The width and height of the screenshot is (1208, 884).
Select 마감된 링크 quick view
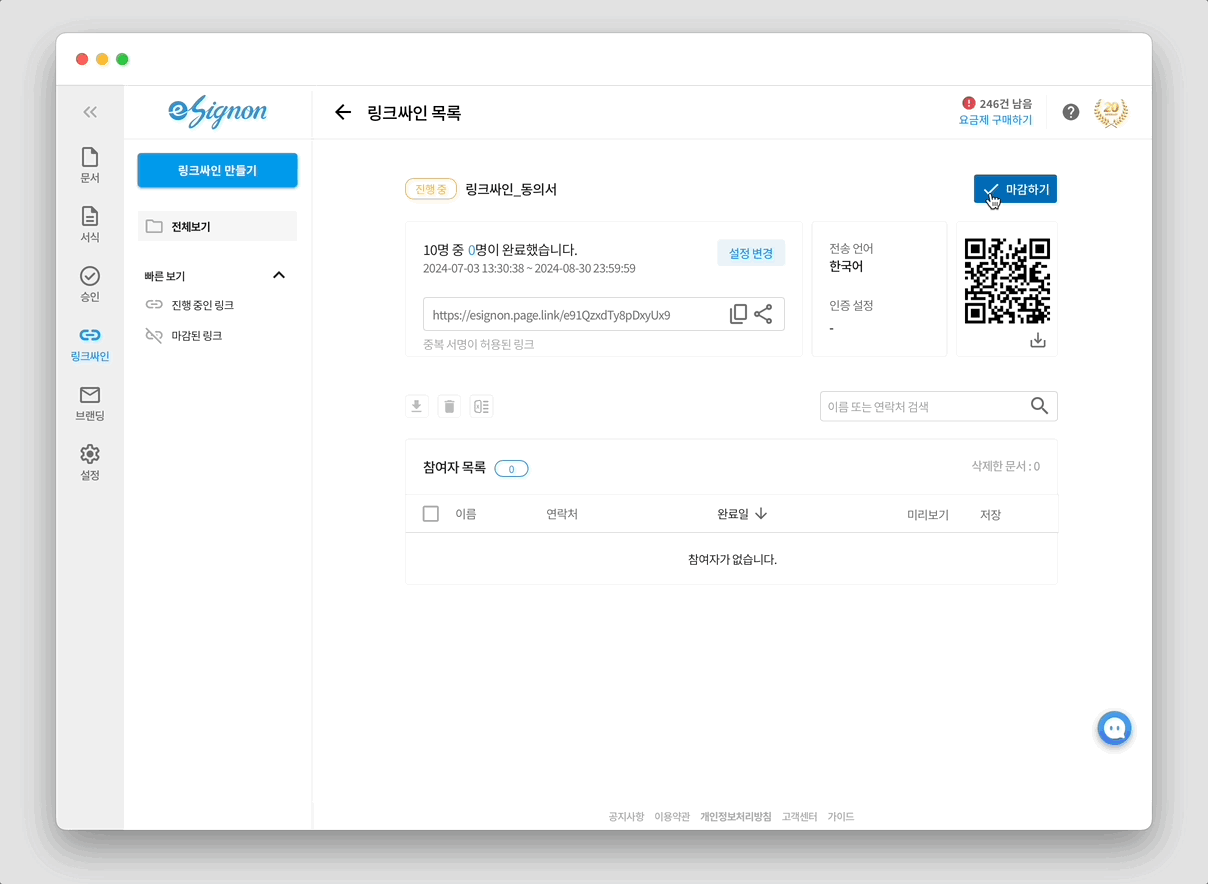[184, 336]
